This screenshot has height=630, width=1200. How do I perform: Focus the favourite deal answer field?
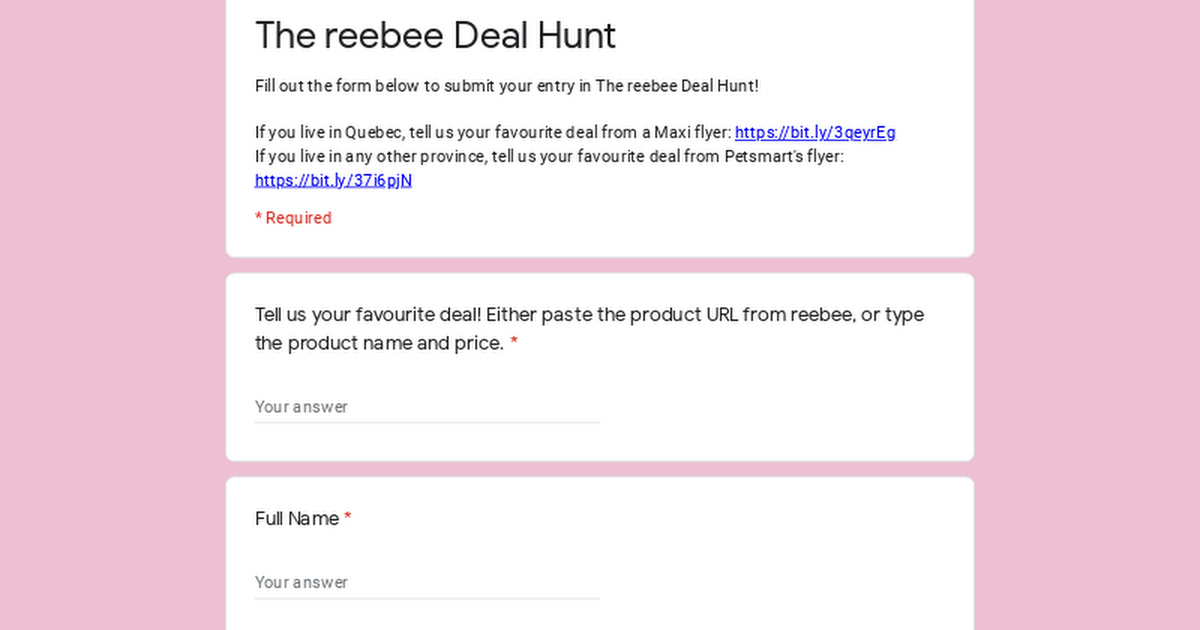pyautogui.click(x=427, y=407)
